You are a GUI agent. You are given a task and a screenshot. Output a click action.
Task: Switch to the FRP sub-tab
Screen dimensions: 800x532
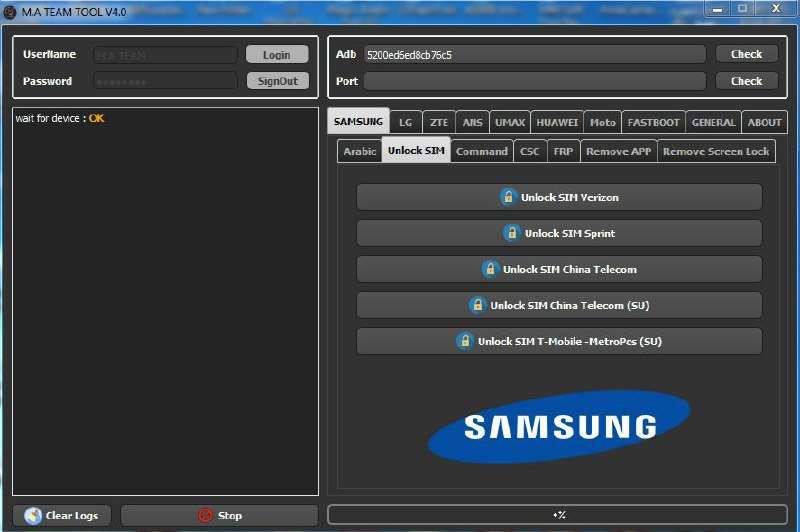563,151
